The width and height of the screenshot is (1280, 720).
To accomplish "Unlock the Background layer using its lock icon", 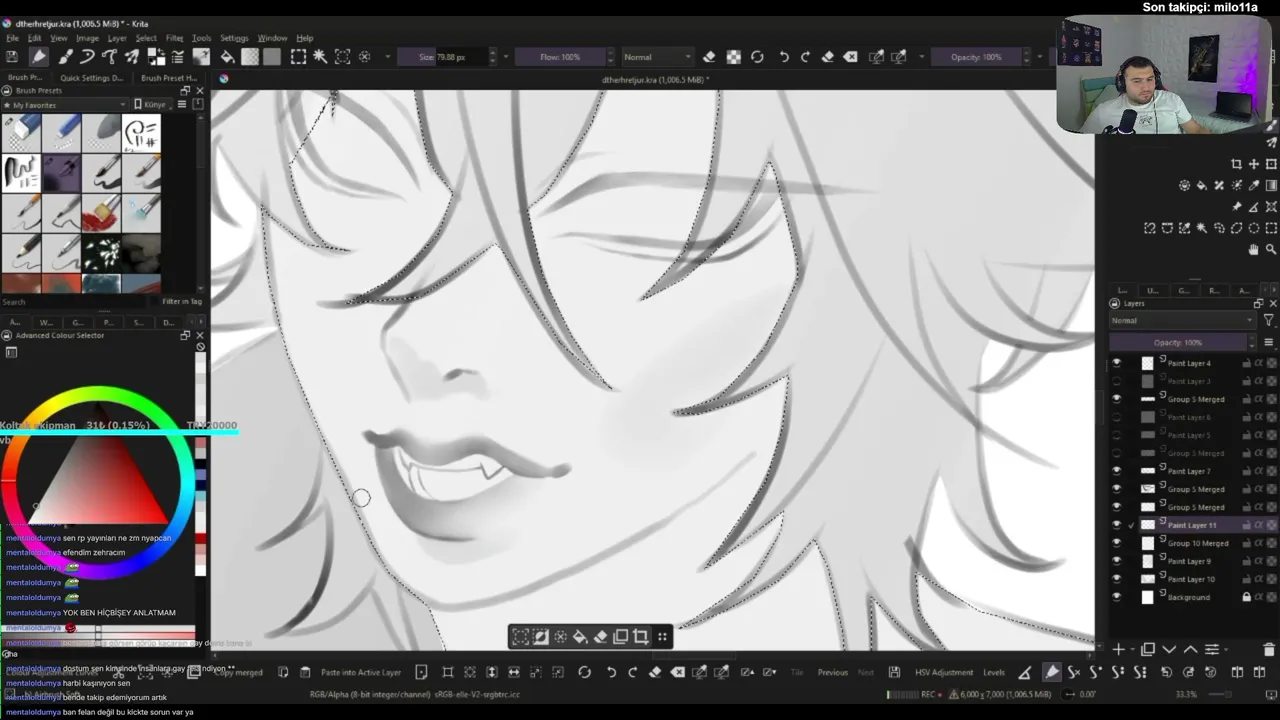I will point(1246,597).
